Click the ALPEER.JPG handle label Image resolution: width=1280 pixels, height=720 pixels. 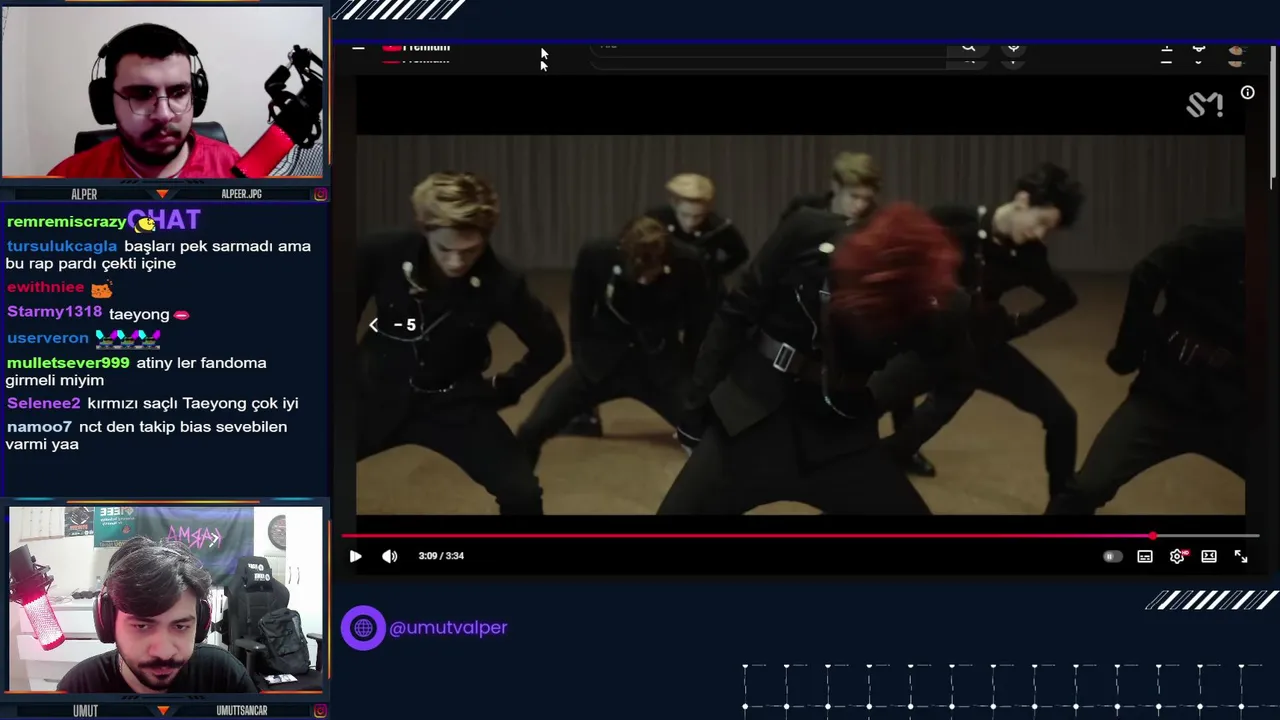[241, 194]
